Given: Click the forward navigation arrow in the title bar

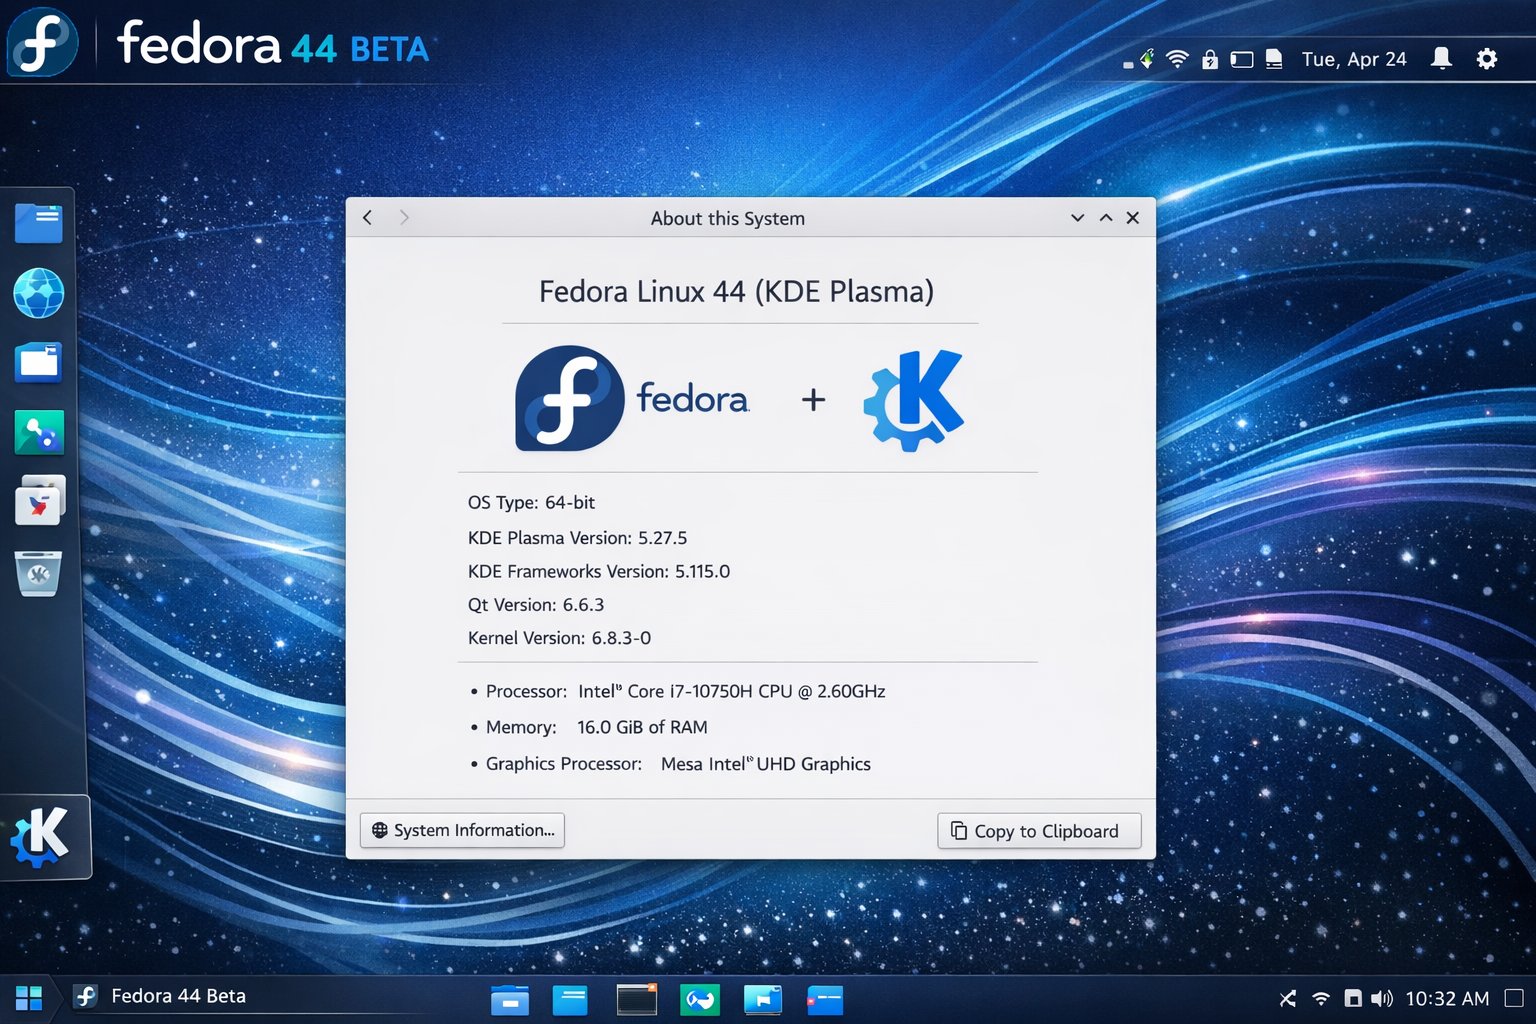Looking at the screenshot, I should point(404,217).
